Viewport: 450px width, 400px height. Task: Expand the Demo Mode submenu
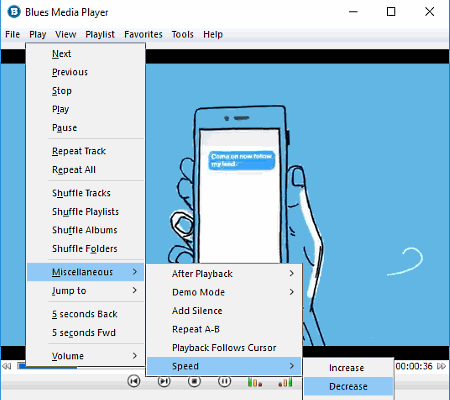pyautogui.click(x=224, y=292)
